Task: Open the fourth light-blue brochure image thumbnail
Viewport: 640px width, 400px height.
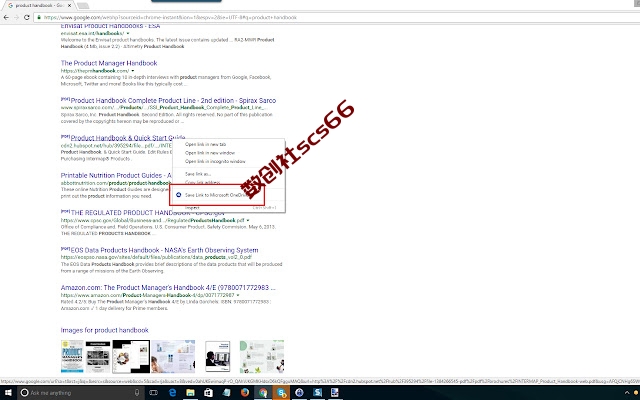Action: click(x=173, y=356)
